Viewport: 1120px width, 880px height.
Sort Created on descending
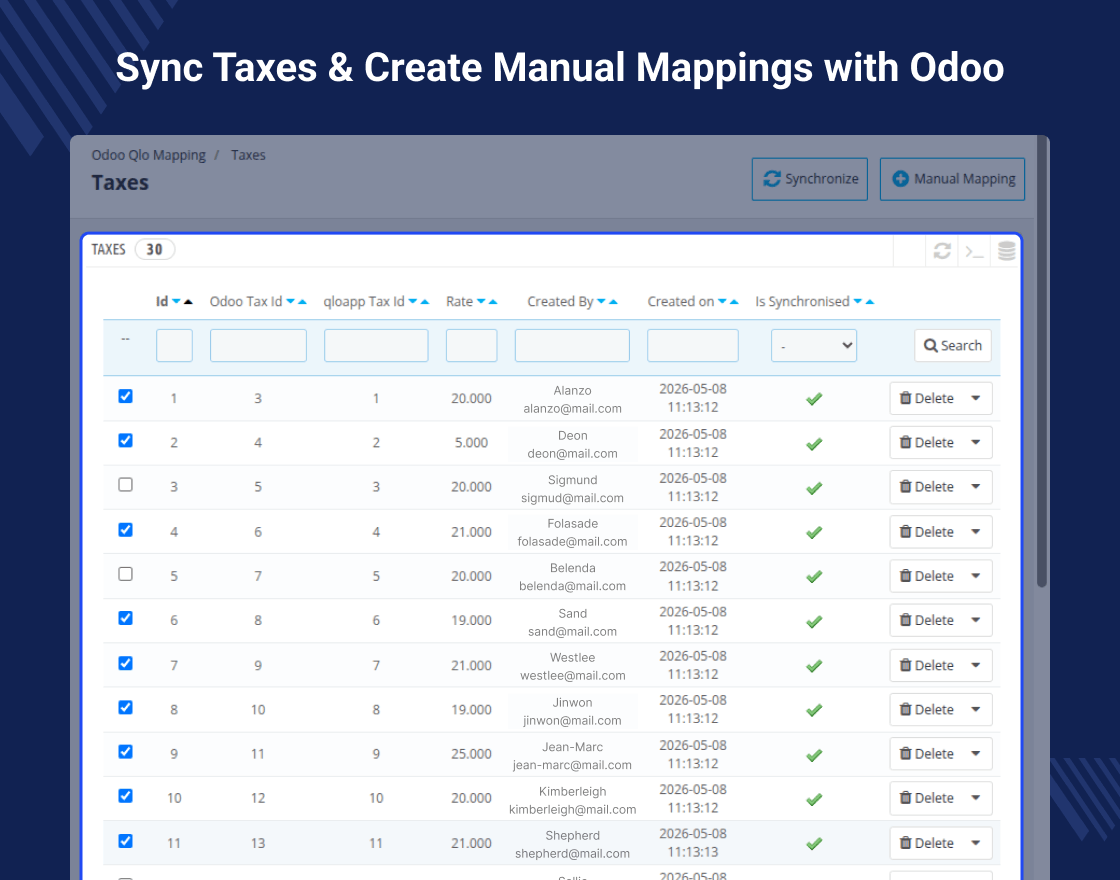pyautogui.click(x=722, y=301)
